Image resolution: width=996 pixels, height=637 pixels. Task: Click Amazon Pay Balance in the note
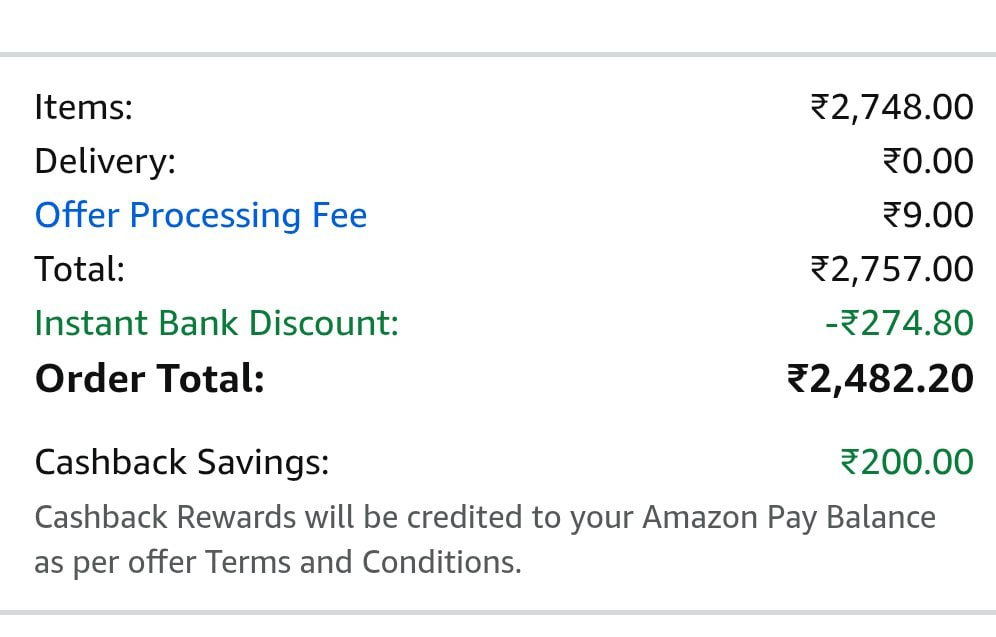pyautogui.click(x=788, y=517)
